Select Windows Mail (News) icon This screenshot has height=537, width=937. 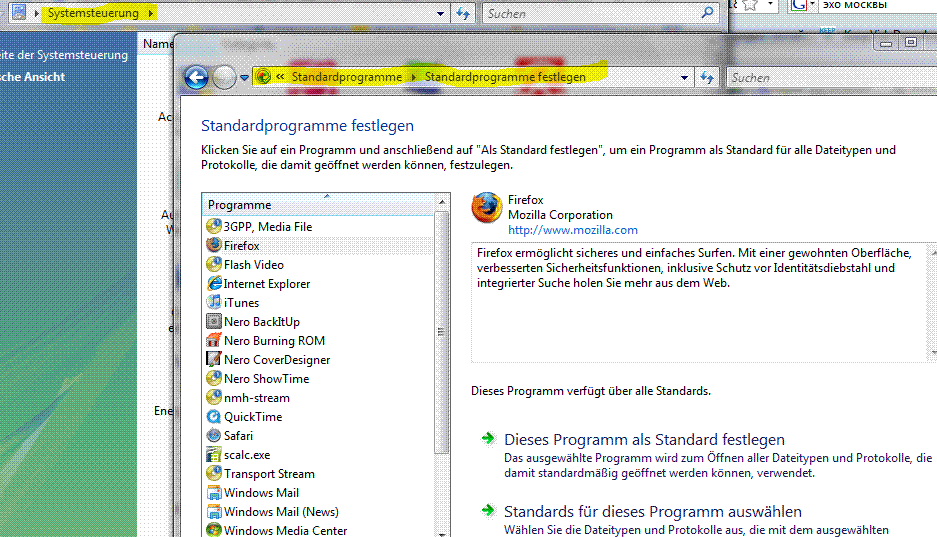pyautogui.click(x=214, y=511)
